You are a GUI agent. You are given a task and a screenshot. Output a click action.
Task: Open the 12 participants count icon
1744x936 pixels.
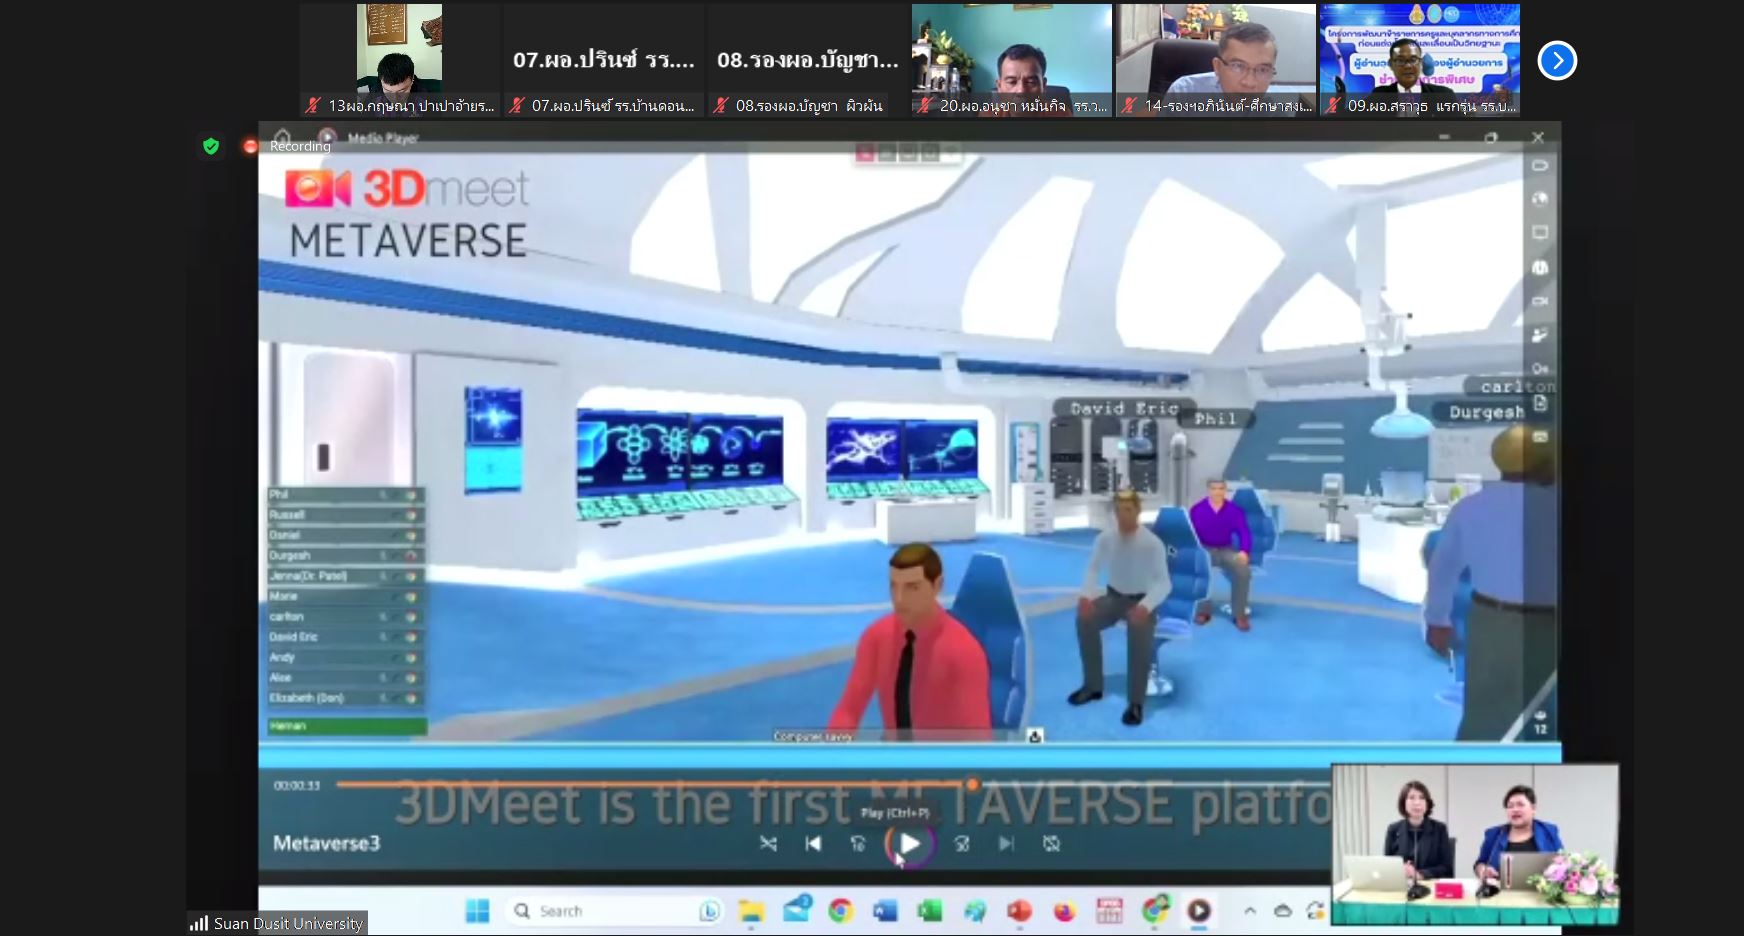1540,721
